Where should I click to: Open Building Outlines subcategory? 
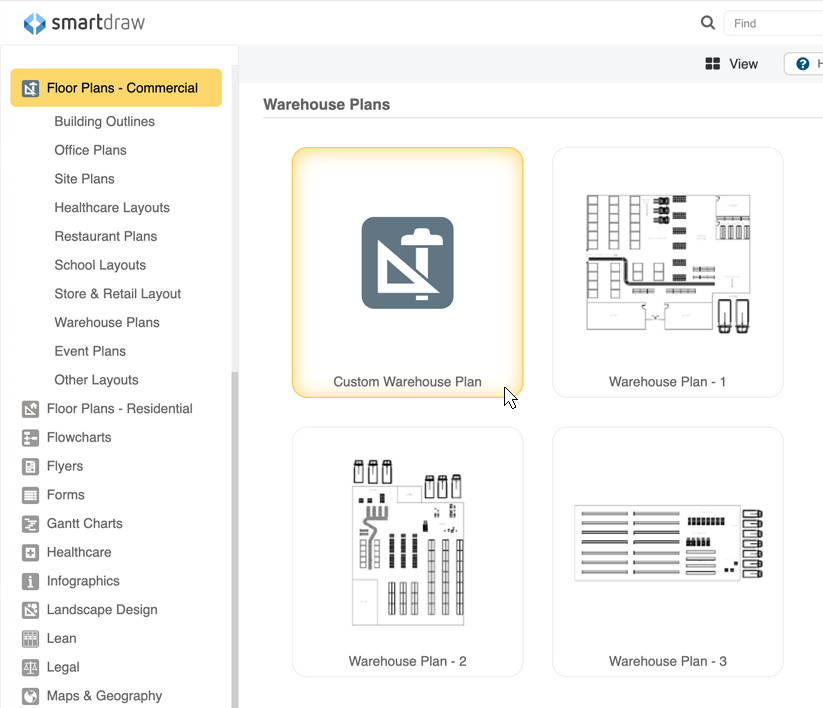coord(104,121)
